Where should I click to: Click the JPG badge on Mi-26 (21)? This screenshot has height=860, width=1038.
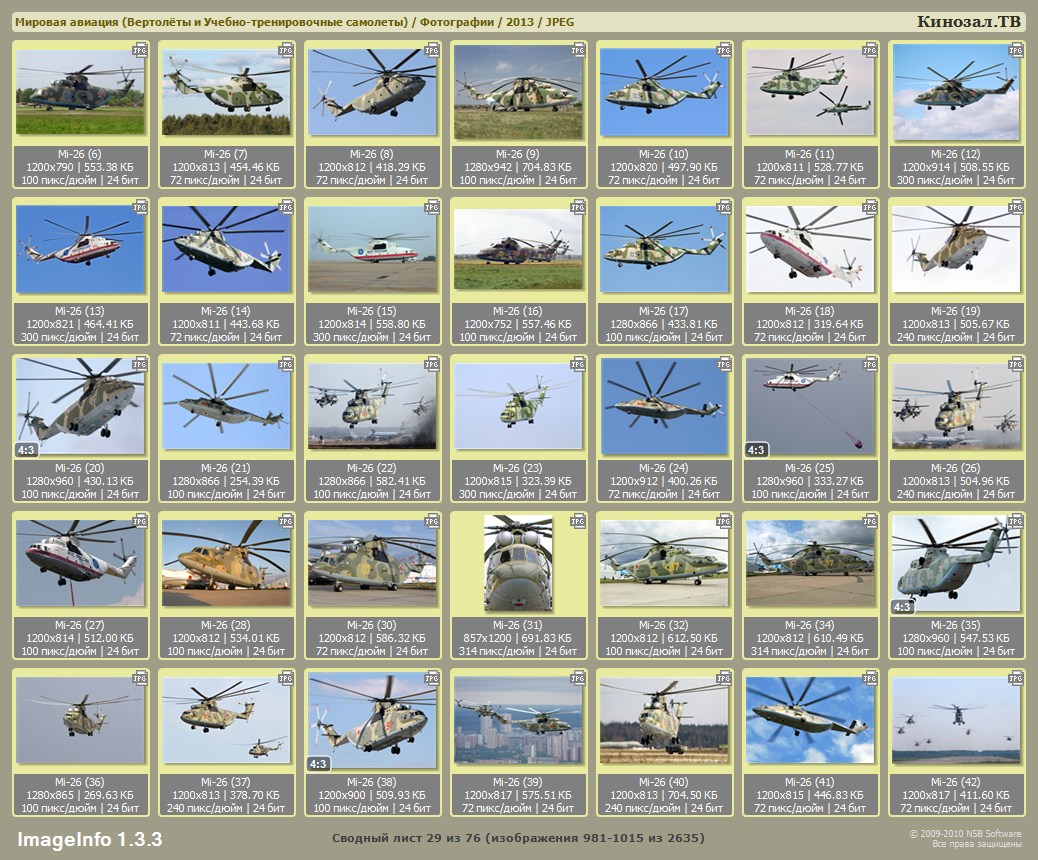tap(286, 364)
